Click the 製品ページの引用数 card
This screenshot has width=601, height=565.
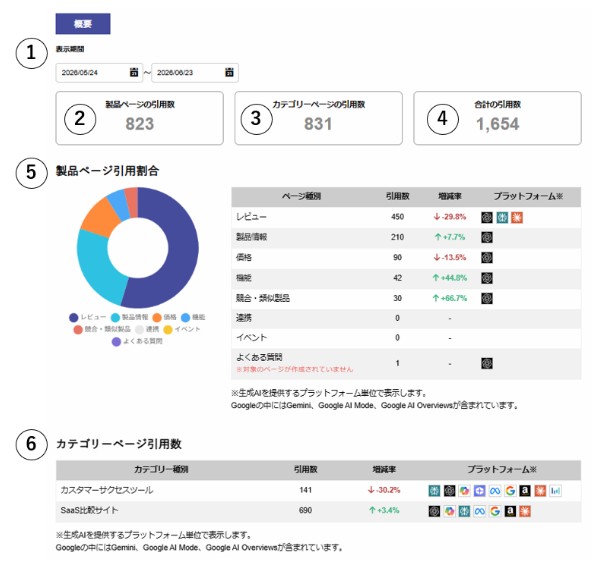click(140, 118)
